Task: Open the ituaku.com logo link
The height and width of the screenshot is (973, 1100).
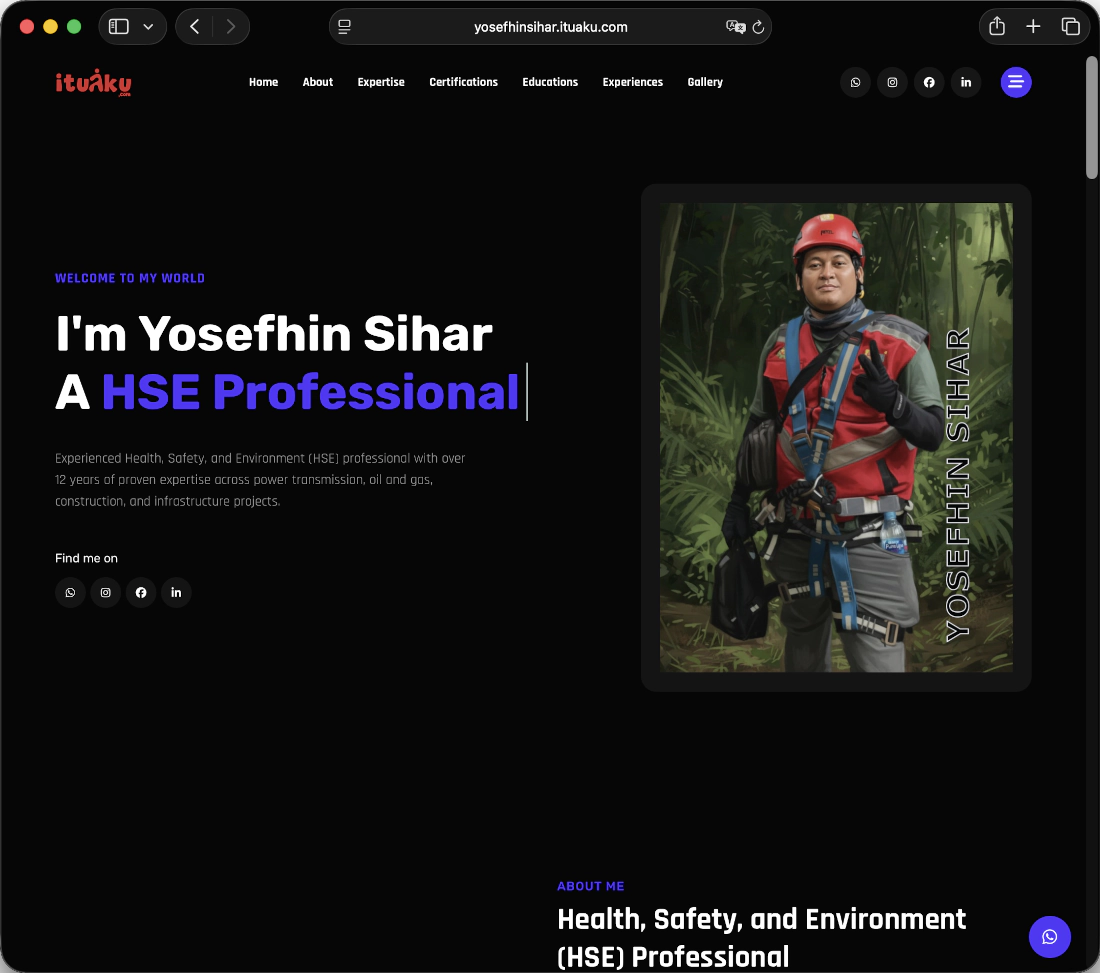Action: (x=93, y=83)
